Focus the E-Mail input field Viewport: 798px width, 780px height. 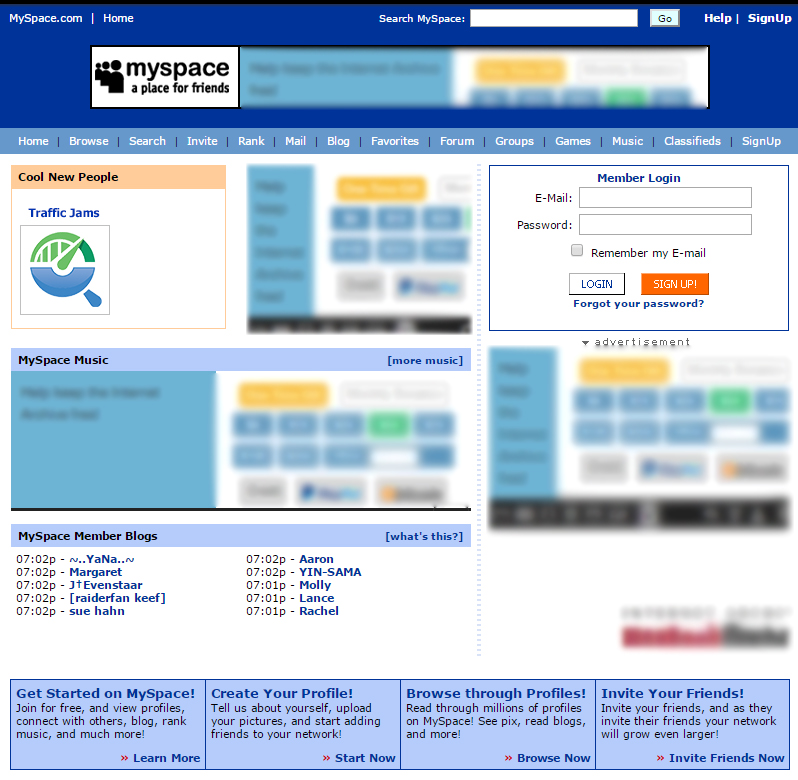(x=665, y=198)
